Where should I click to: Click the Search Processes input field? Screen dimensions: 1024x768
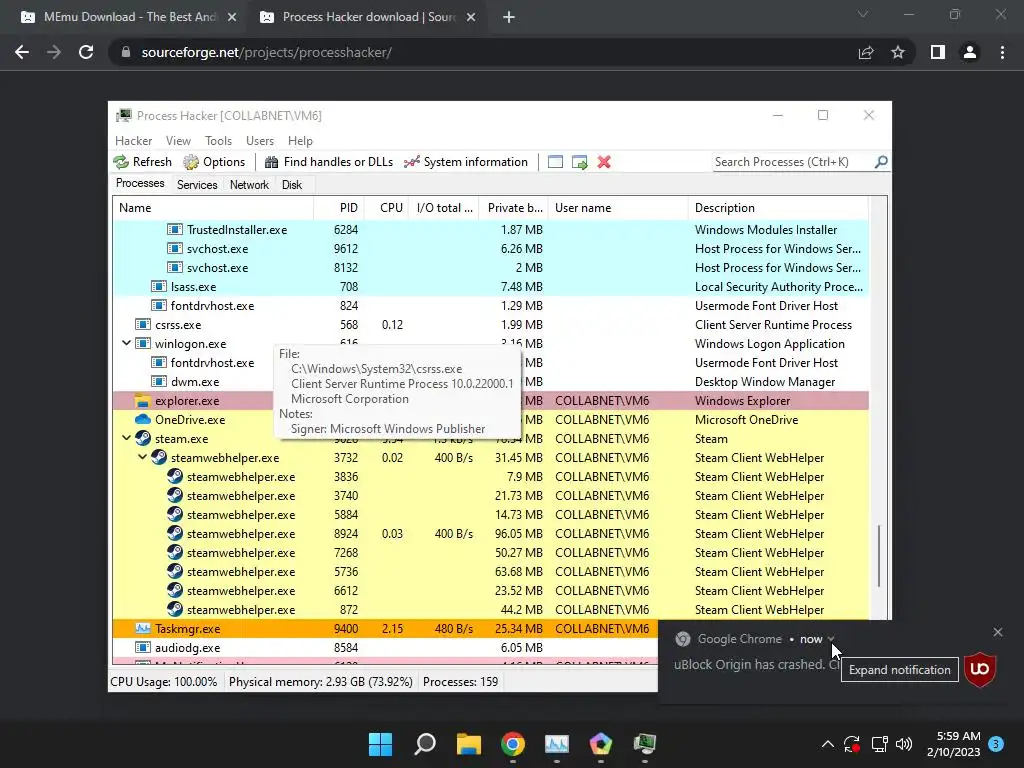[x=792, y=161]
